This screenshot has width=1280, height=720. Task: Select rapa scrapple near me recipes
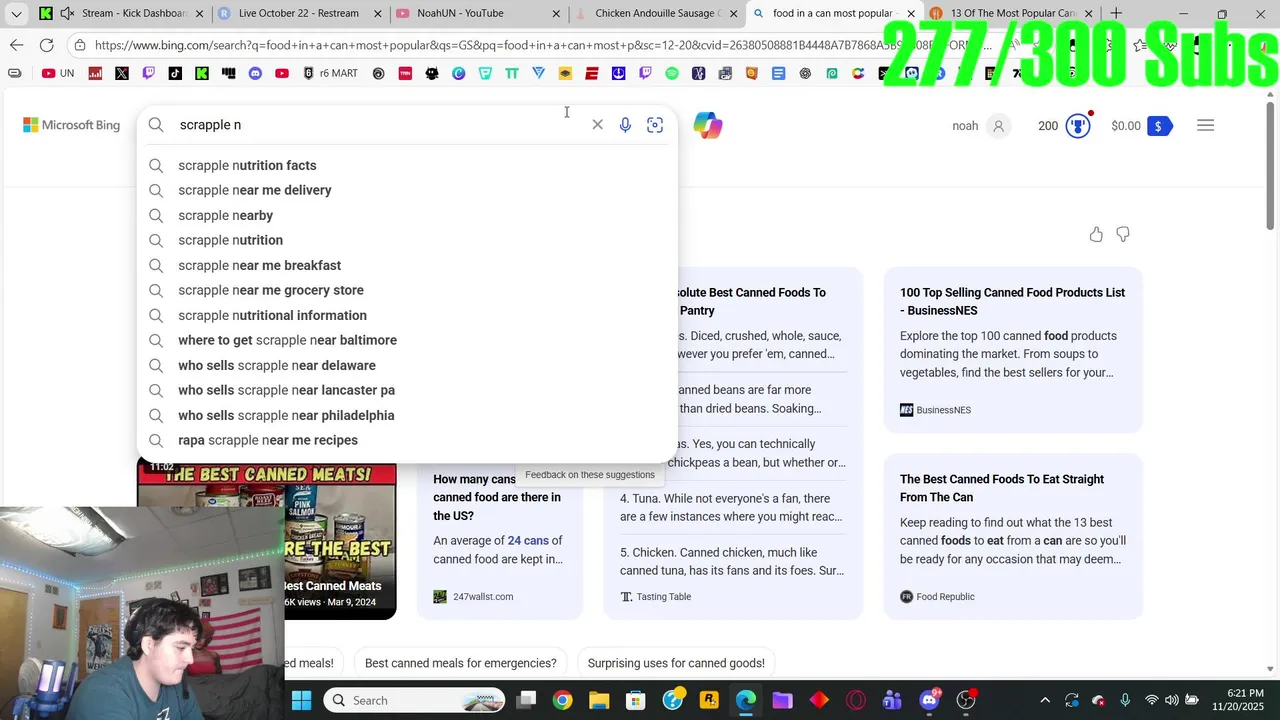pos(407,440)
